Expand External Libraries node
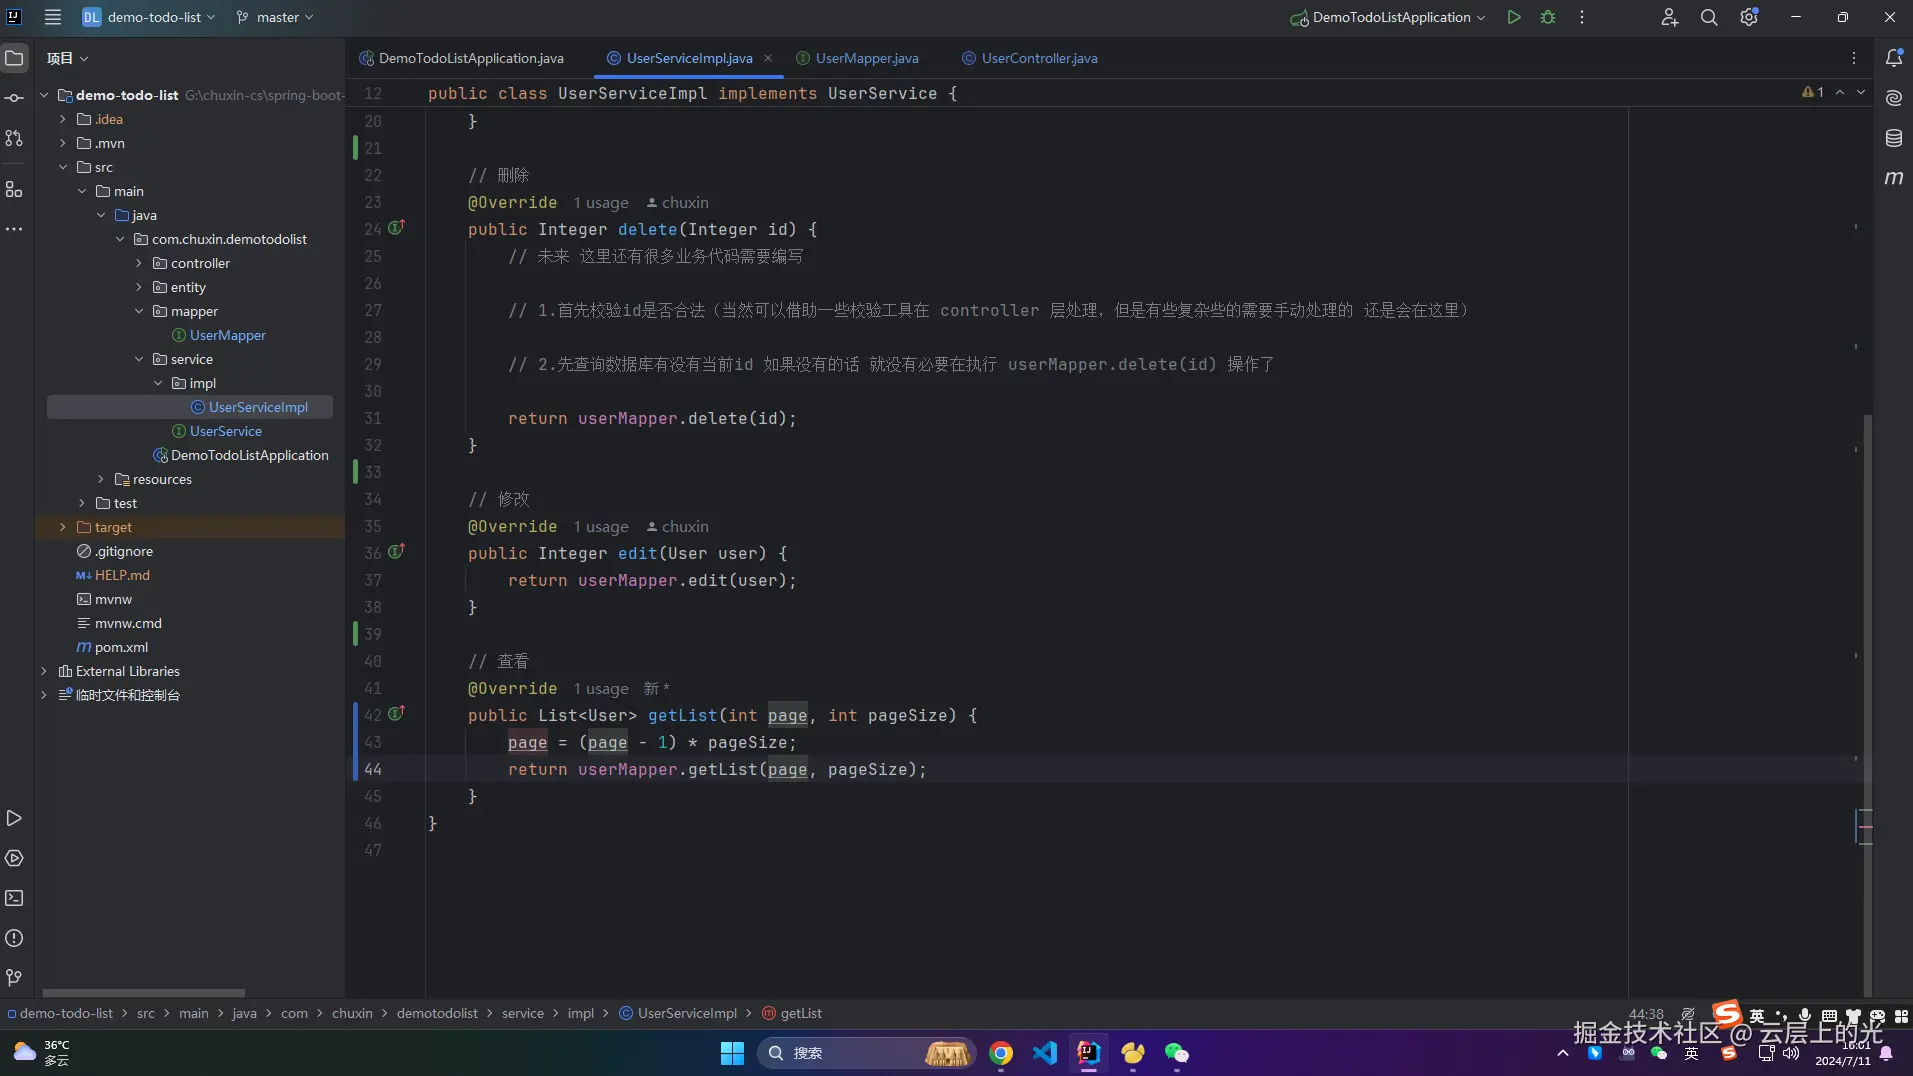1913x1076 pixels. pyautogui.click(x=44, y=671)
